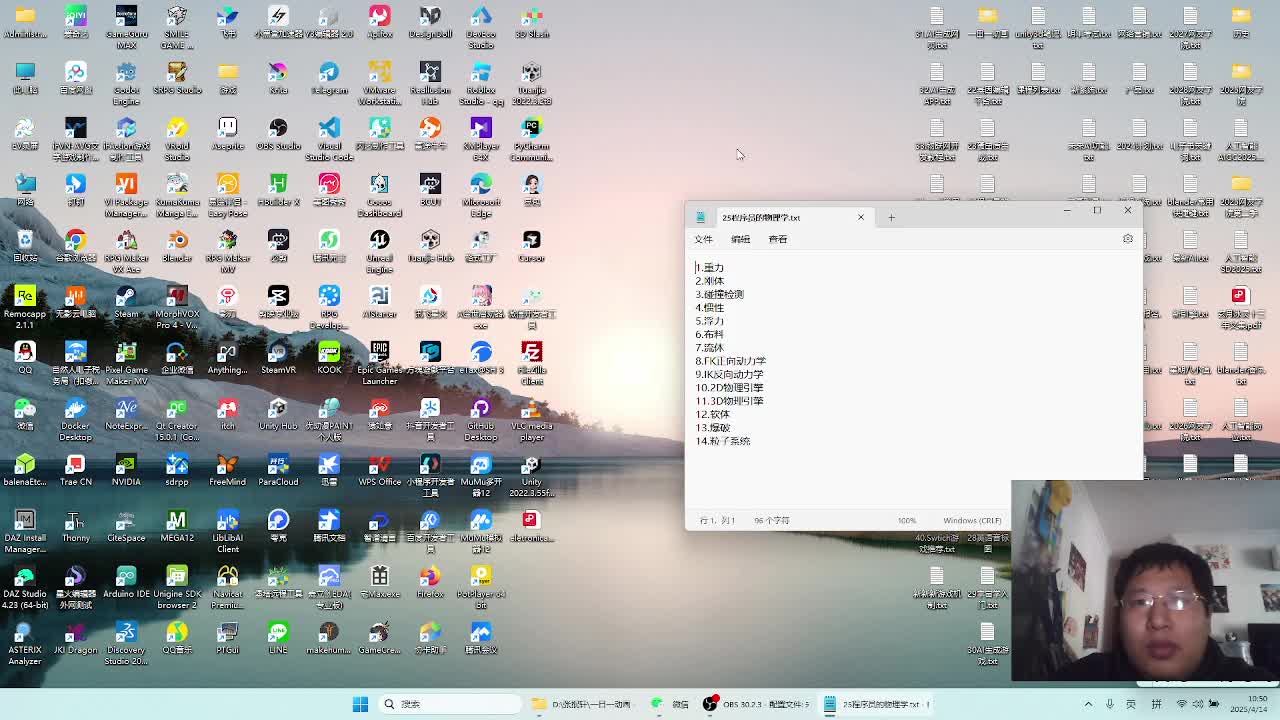This screenshot has width=1280, height=720.
Task: Open the OBS 30.2.3 taskbar item
Action: point(756,704)
